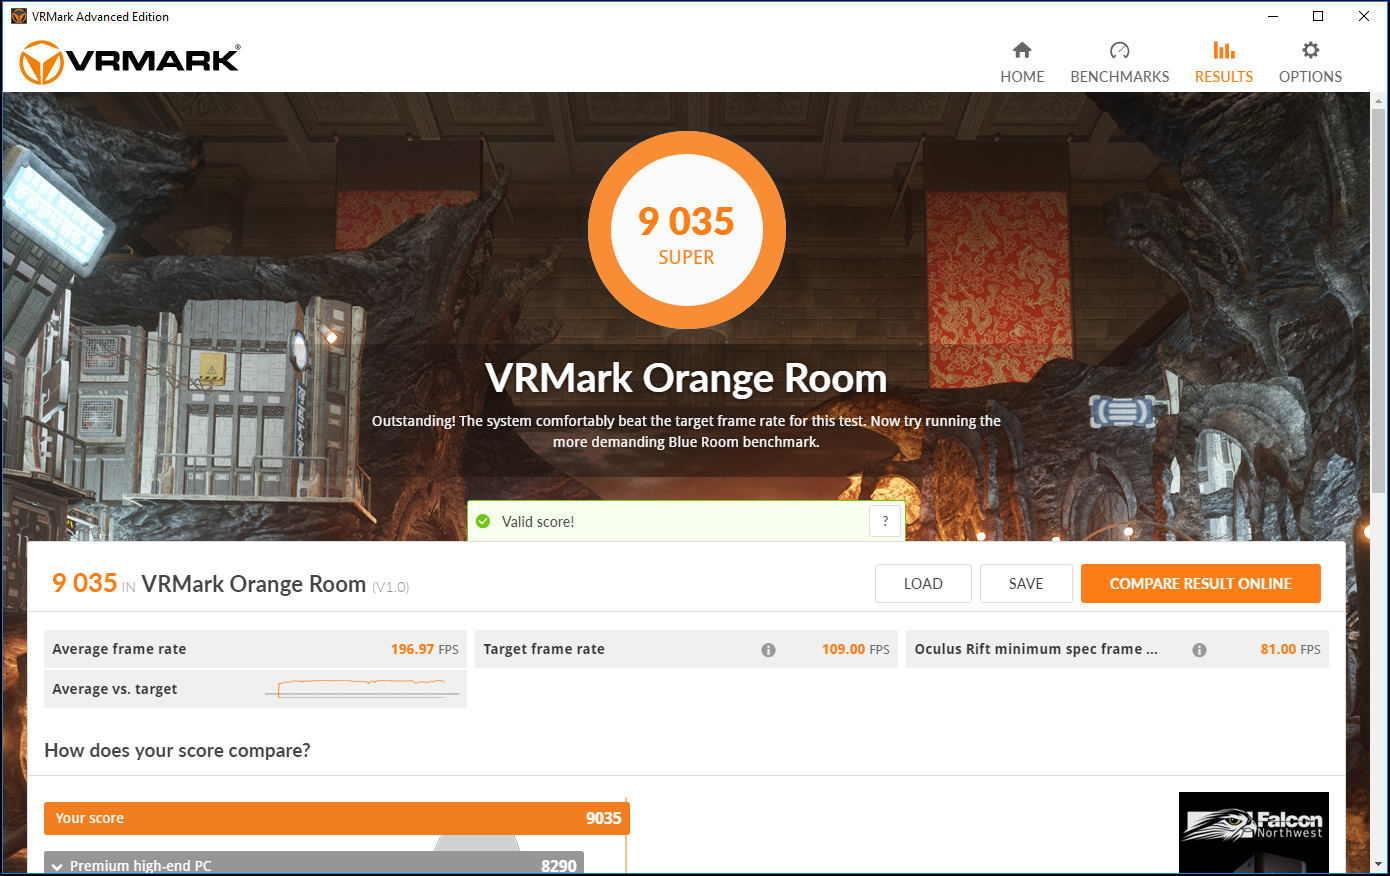The image size is (1390, 876).
Task: Click the info icon beside Oculus Rift minimum spec
Action: coord(1199,650)
